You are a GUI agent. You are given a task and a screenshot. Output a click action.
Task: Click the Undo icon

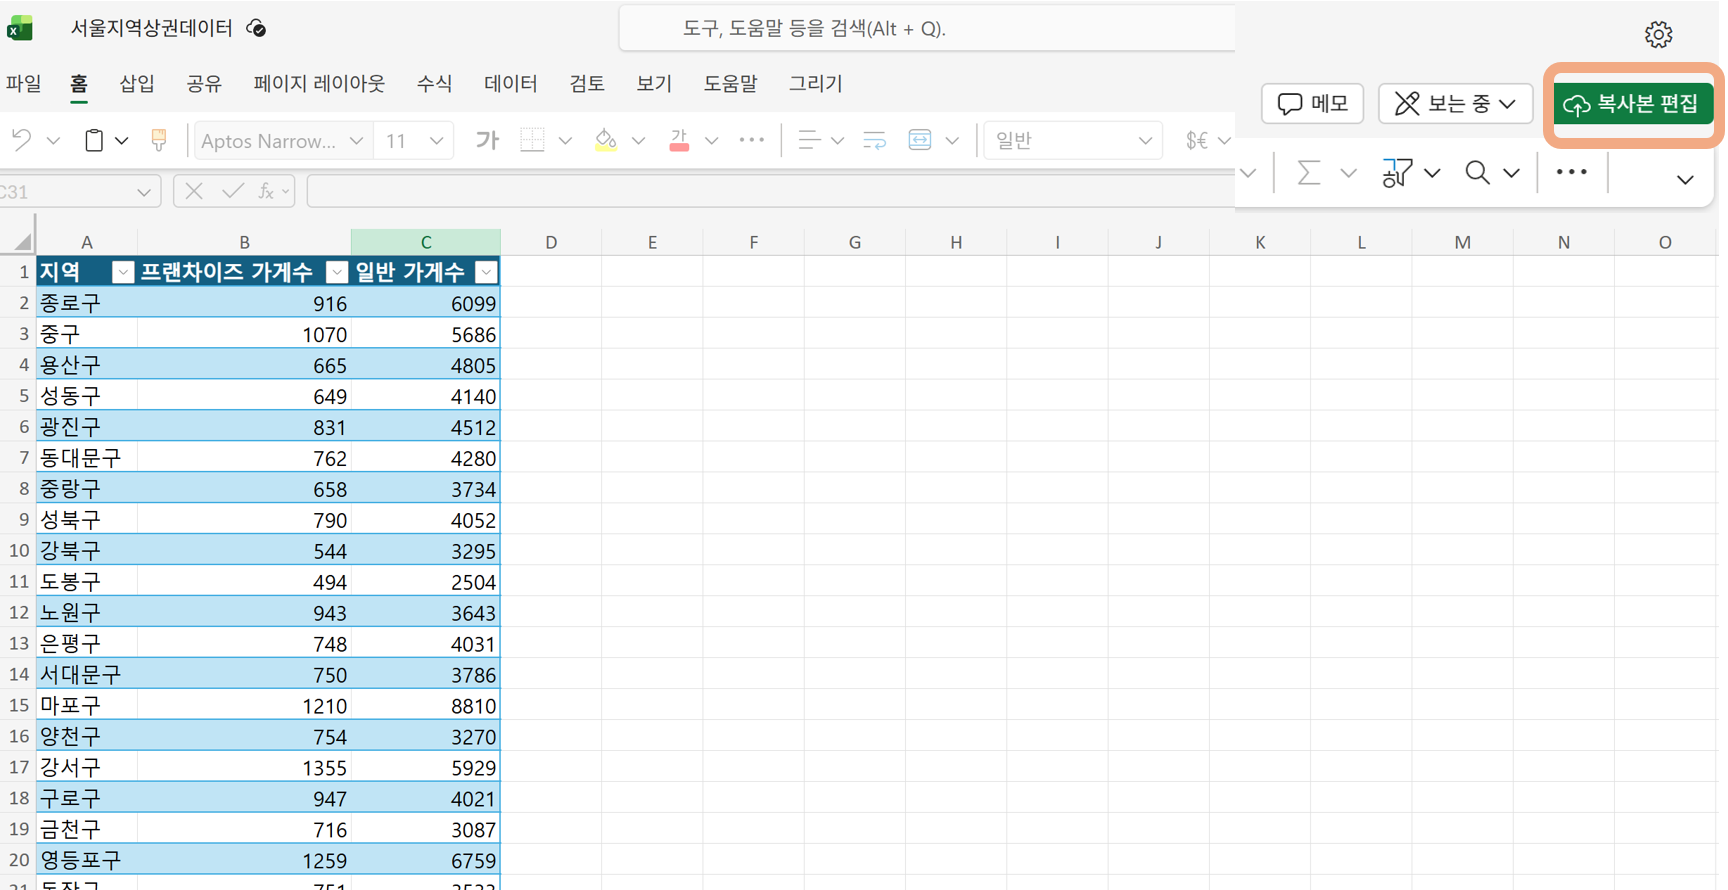click(22, 141)
